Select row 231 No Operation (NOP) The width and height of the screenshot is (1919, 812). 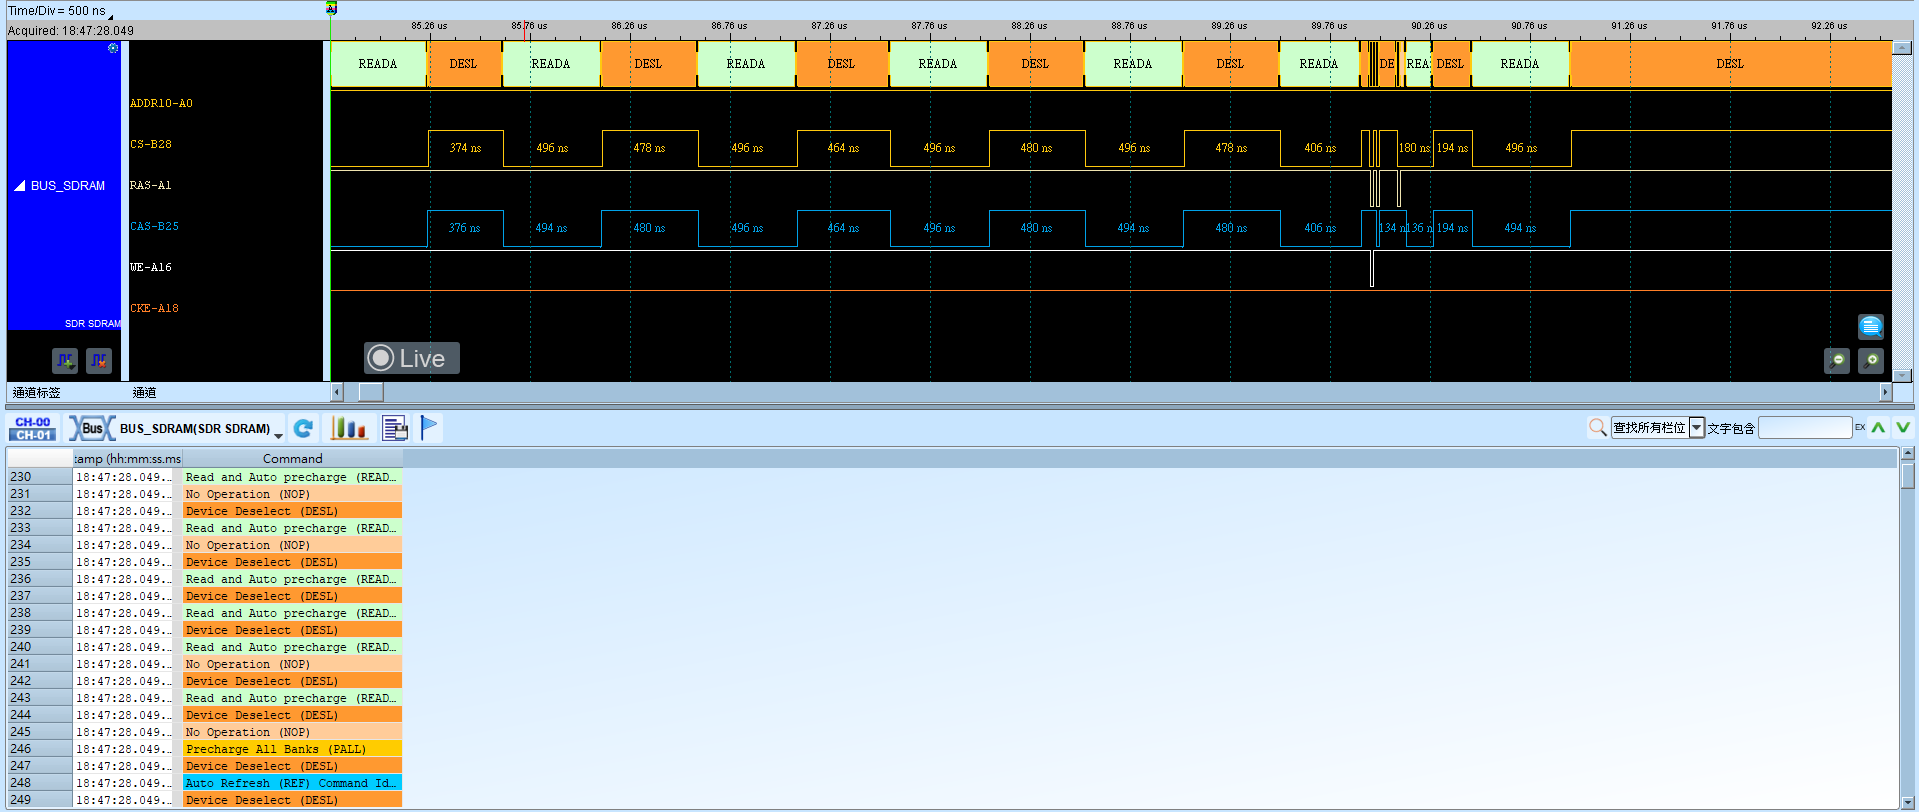click(x=292, y=494)
